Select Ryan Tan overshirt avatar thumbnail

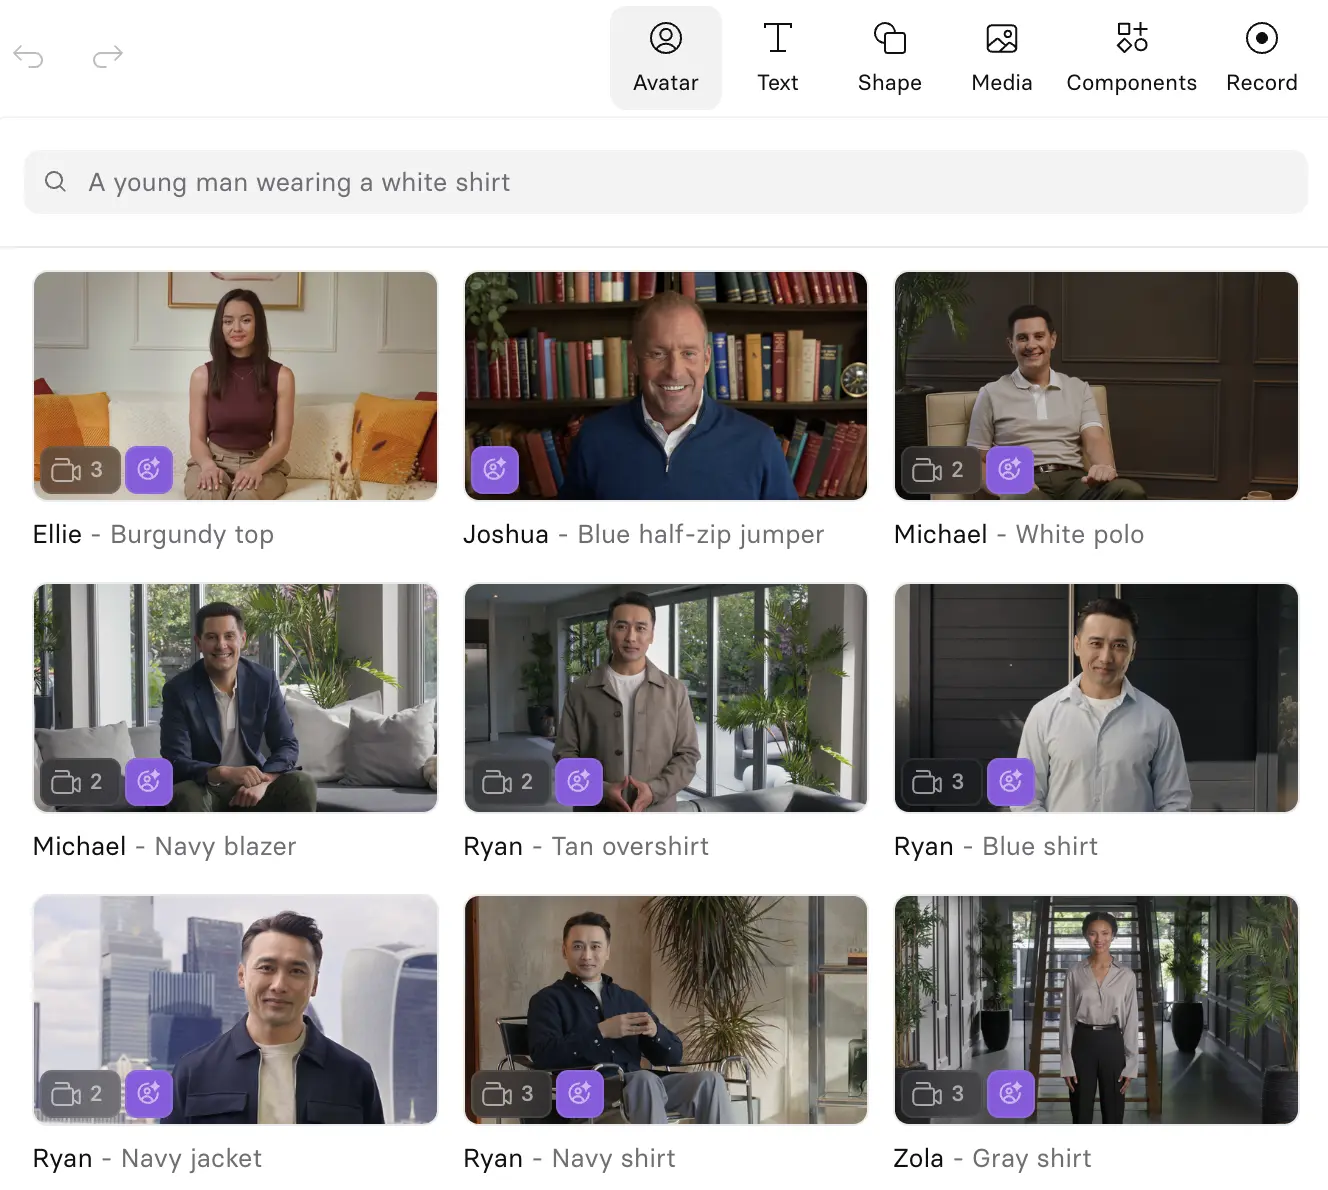[x=666, y=698]
